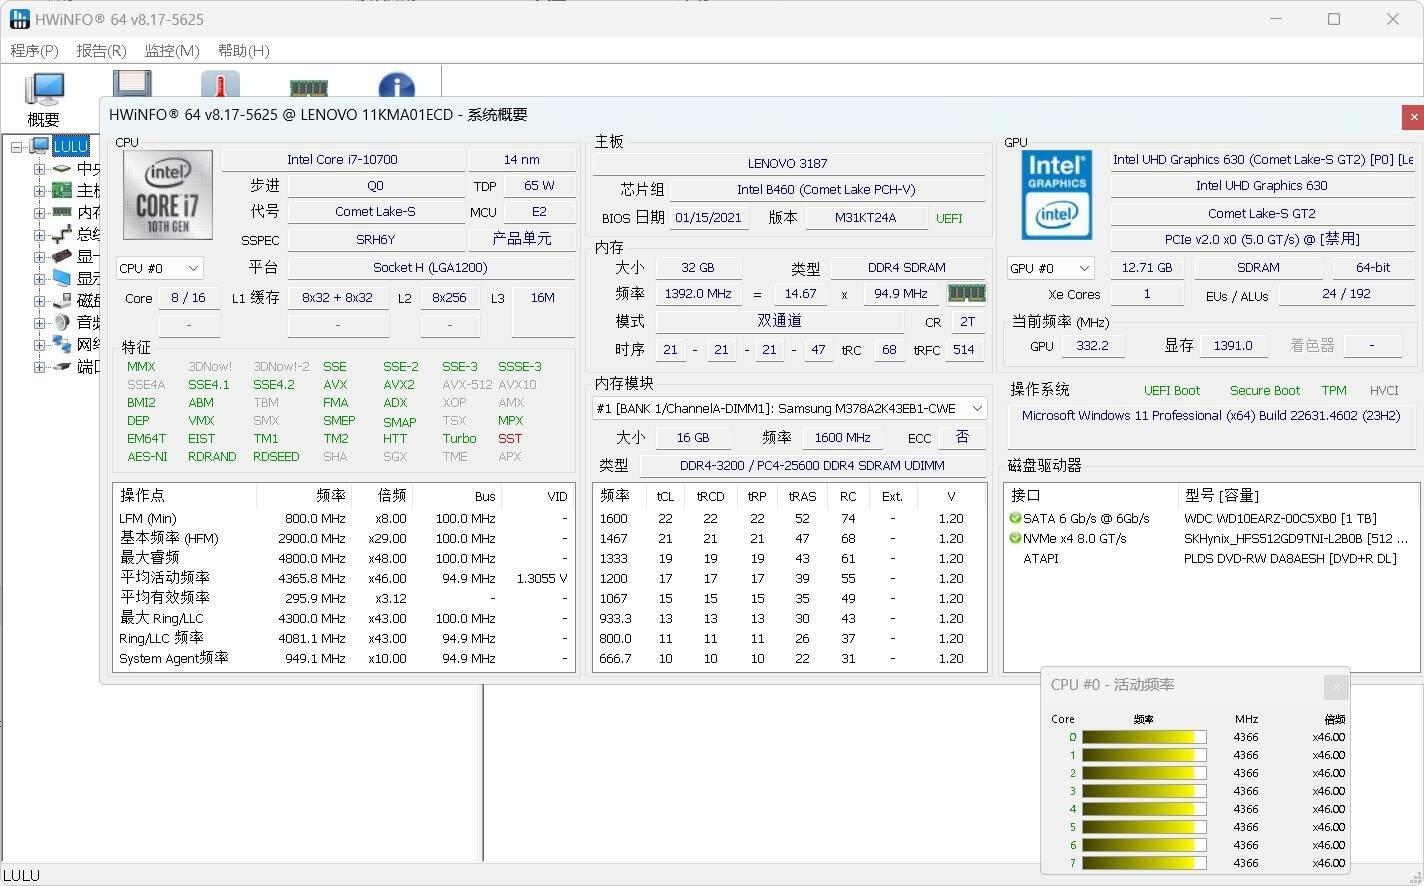Screen dimensions: 1424x886
Task: Close the 系统概要 window with red X
Action: [1413, 117]
